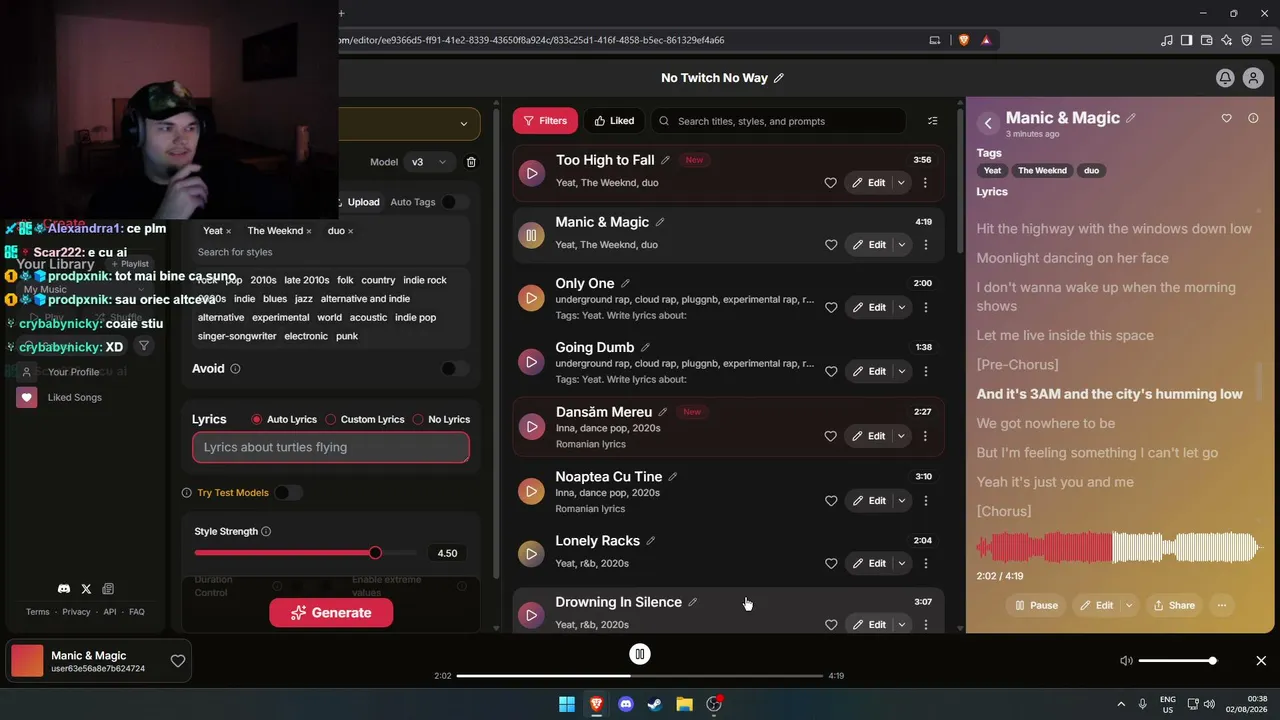The width and height of the screenshot is (1280, 720).
Task: Like the song Noaptea Cu Tine
Action: point(830,501)
